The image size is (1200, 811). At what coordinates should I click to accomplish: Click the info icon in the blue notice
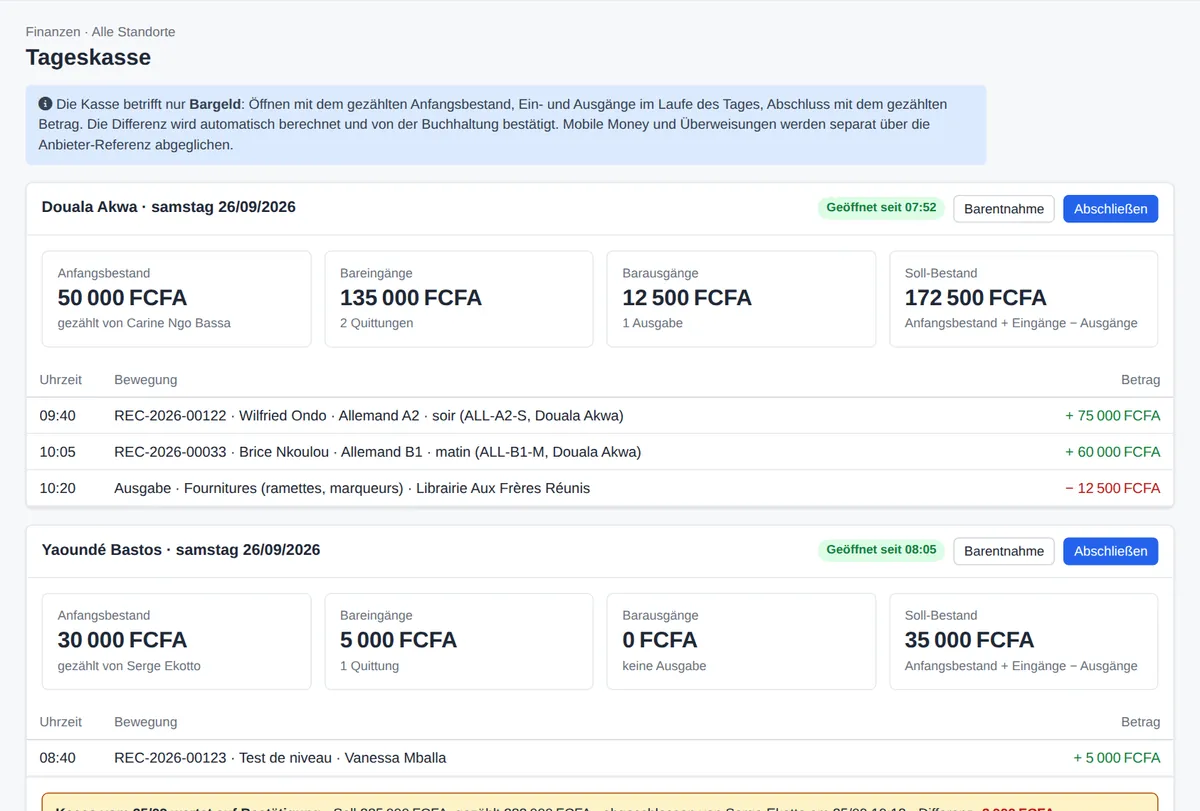(x=45, y=104)
